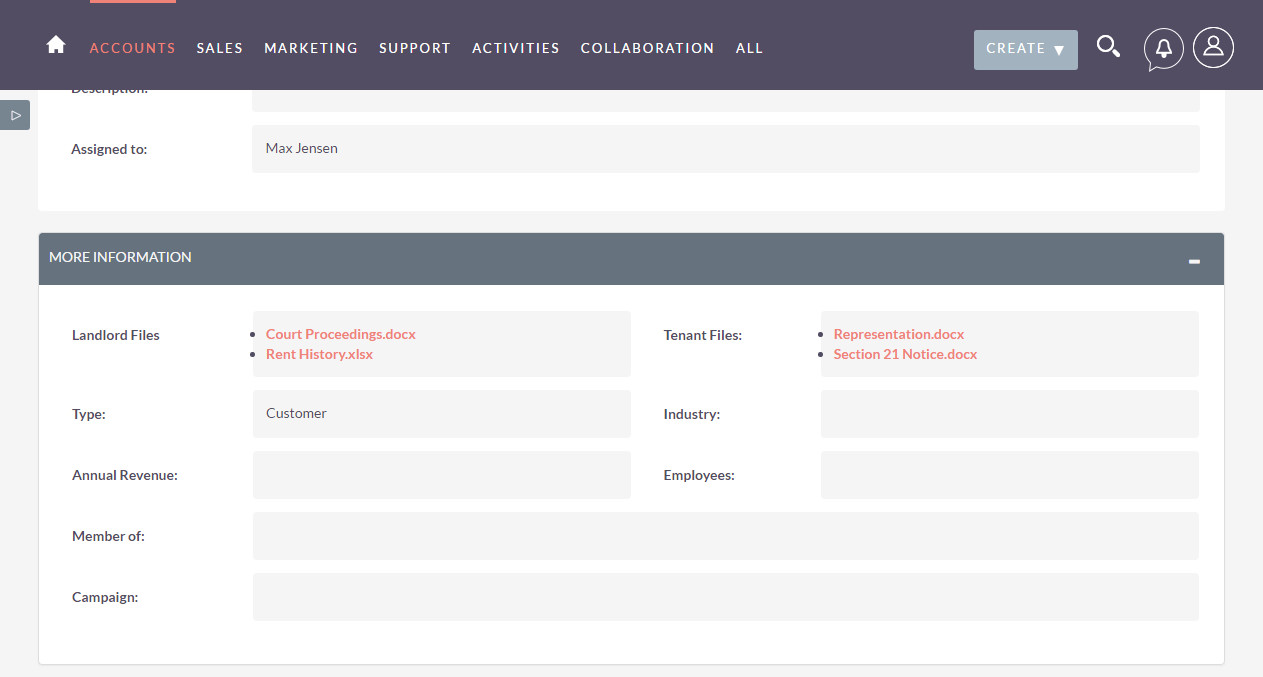This screenshot has height=677, width=1263.
Task: Open Rent History.xlsx file
Action: pyautogui.click(x=319, y=354)
